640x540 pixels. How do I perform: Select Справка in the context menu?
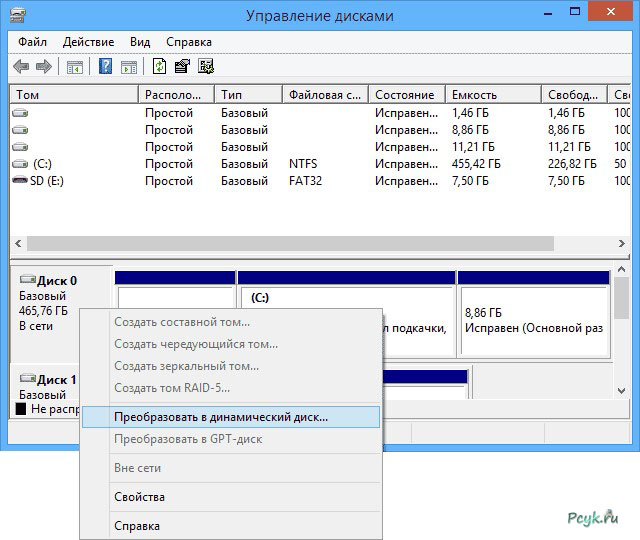pyautogui.click(x=231, y=526)
